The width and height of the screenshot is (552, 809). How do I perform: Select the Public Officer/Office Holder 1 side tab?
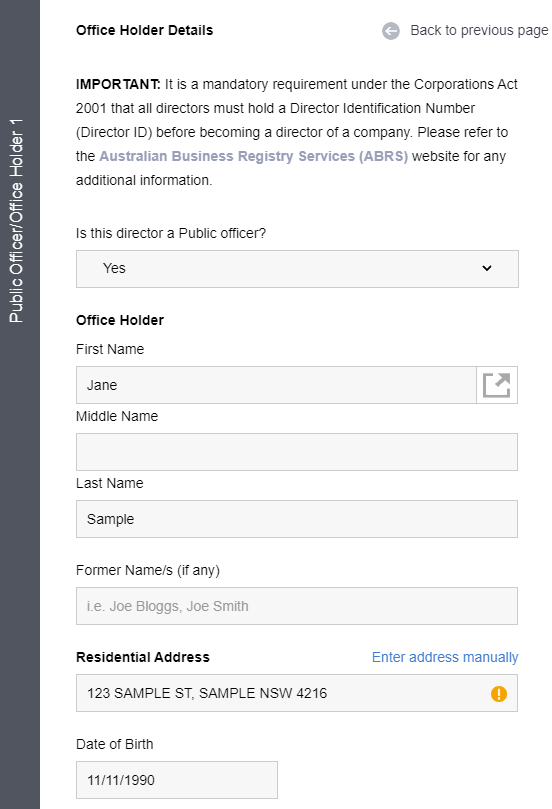(16, 221)
